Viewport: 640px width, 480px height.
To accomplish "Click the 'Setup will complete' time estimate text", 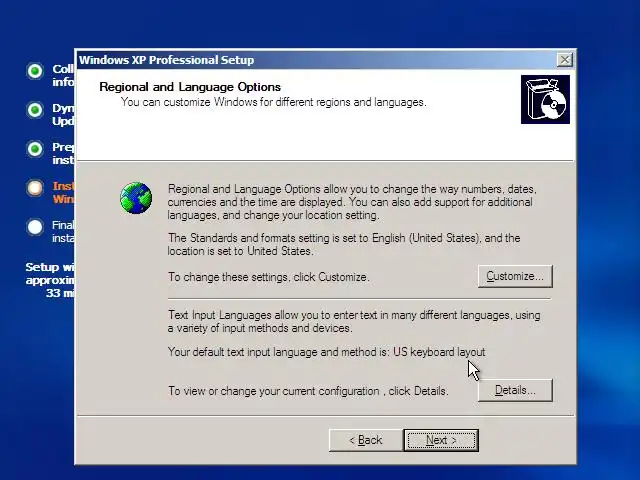I will pos(50,280).
